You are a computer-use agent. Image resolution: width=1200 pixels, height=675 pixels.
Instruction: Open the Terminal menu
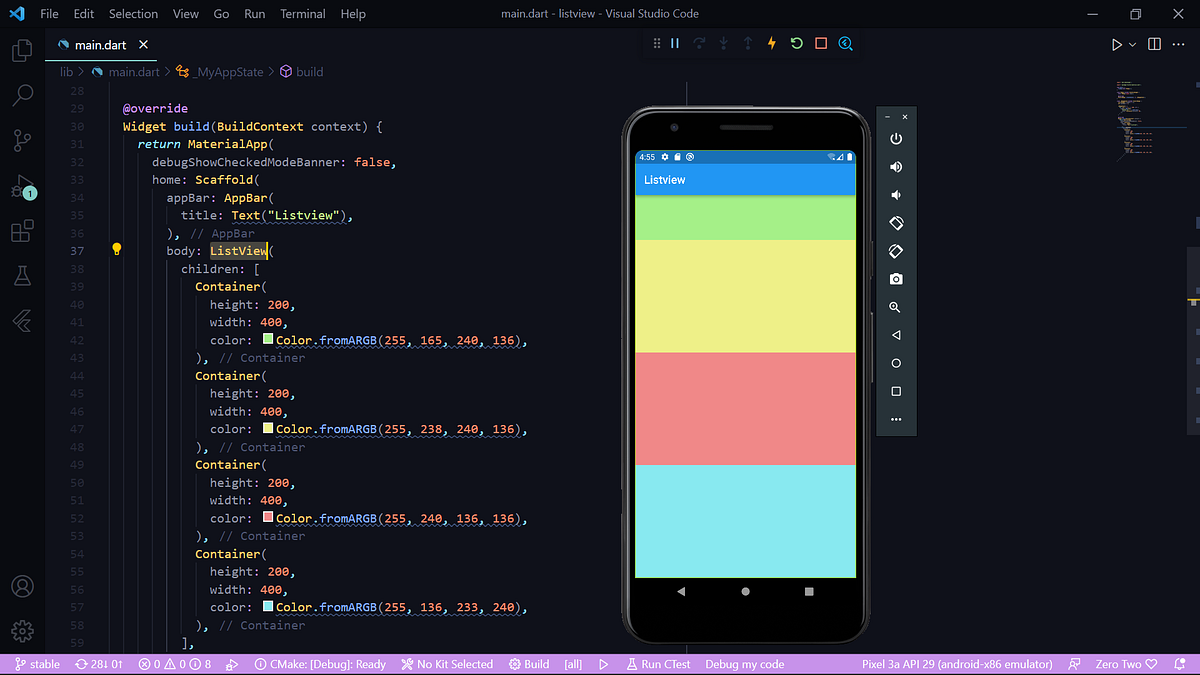302,13
